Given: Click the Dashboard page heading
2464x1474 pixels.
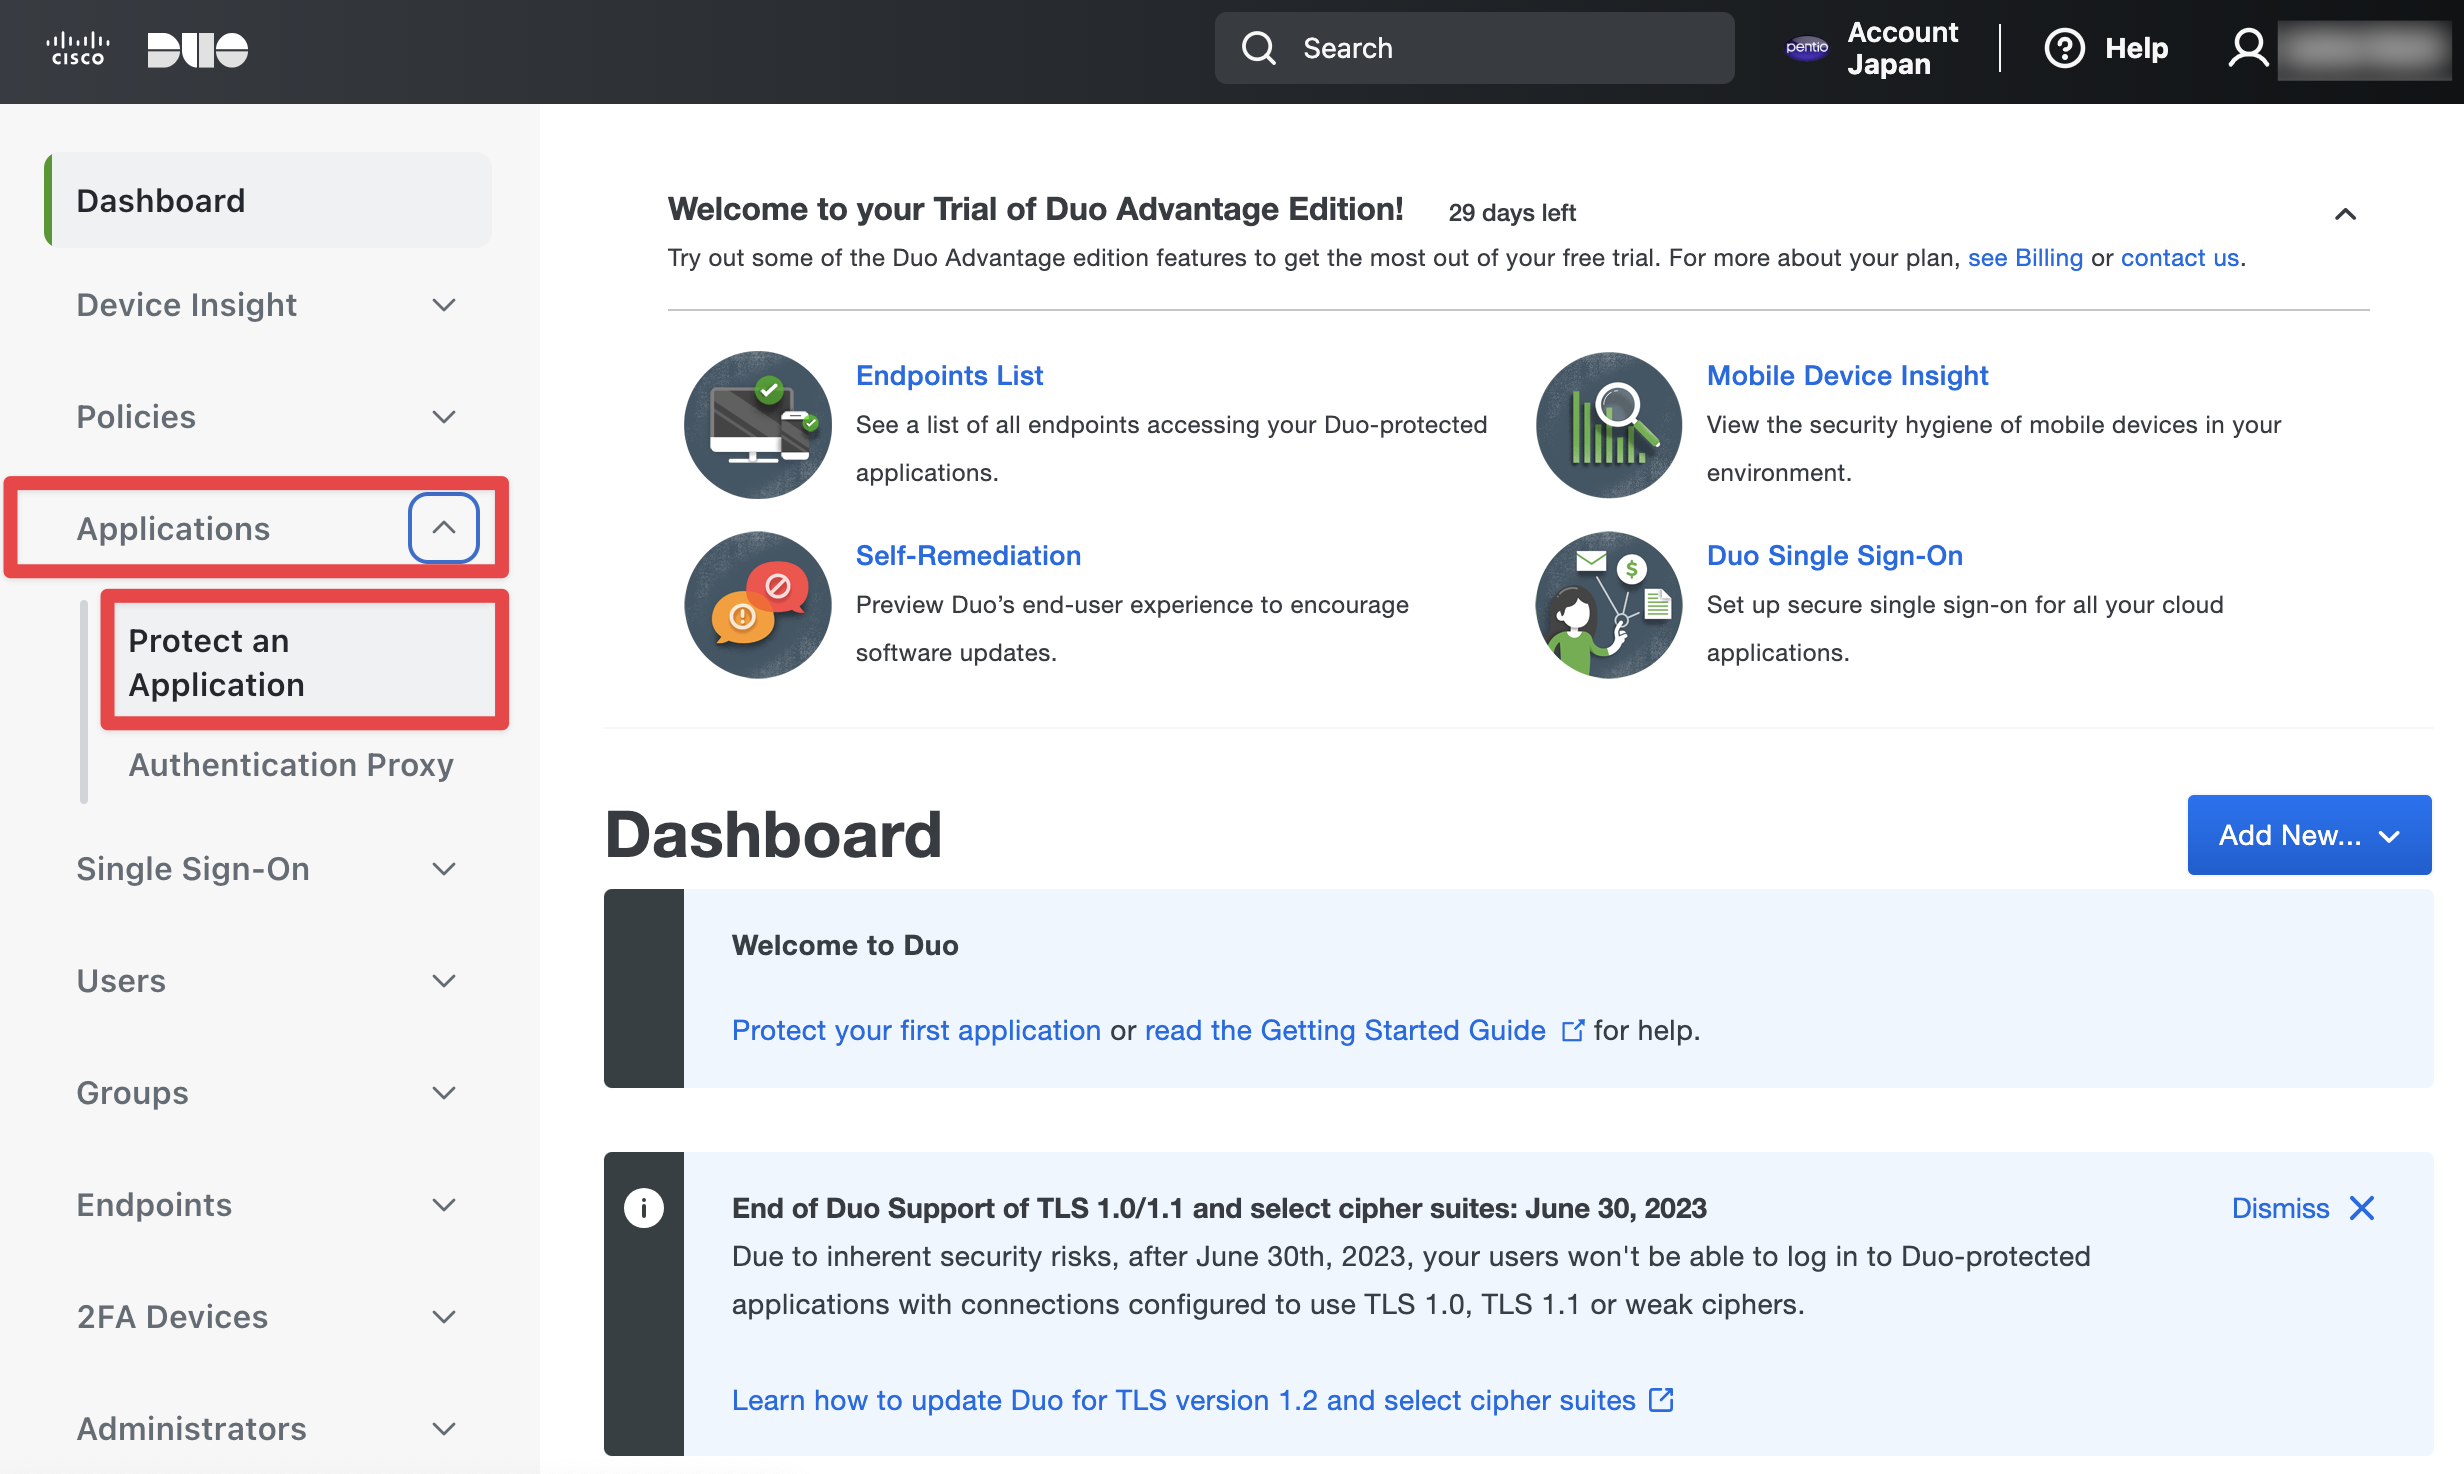Looking at the screenshot, I should point(773,835).
